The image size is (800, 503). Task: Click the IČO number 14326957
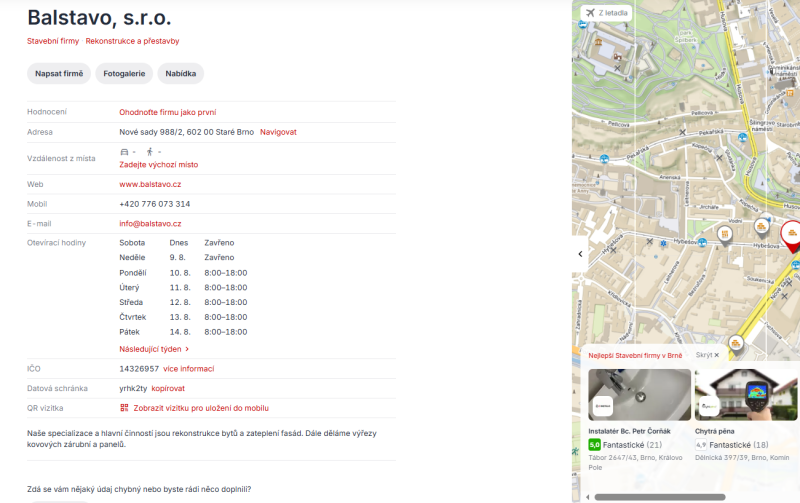[139, 369]
